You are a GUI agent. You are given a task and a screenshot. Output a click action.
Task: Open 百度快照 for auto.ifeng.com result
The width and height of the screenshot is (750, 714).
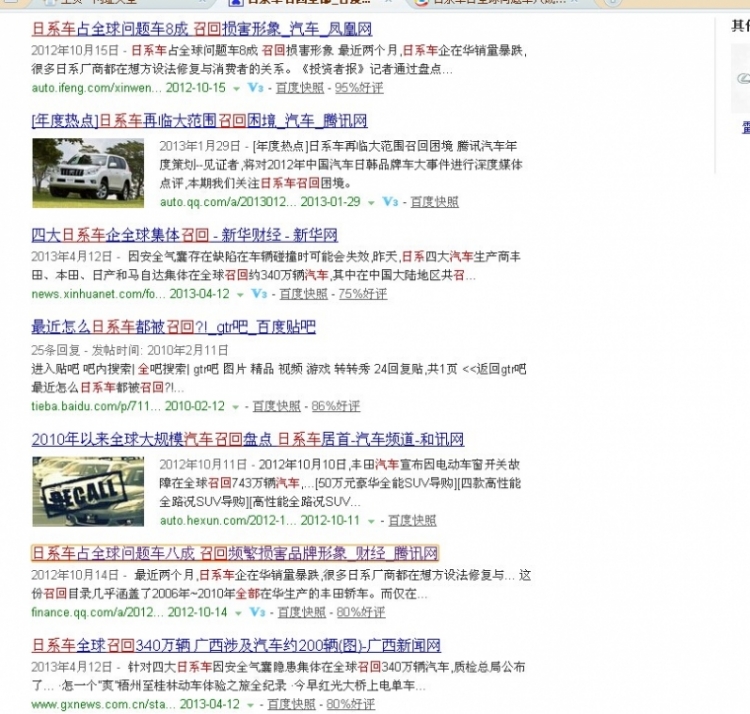[x=300, y=88]
